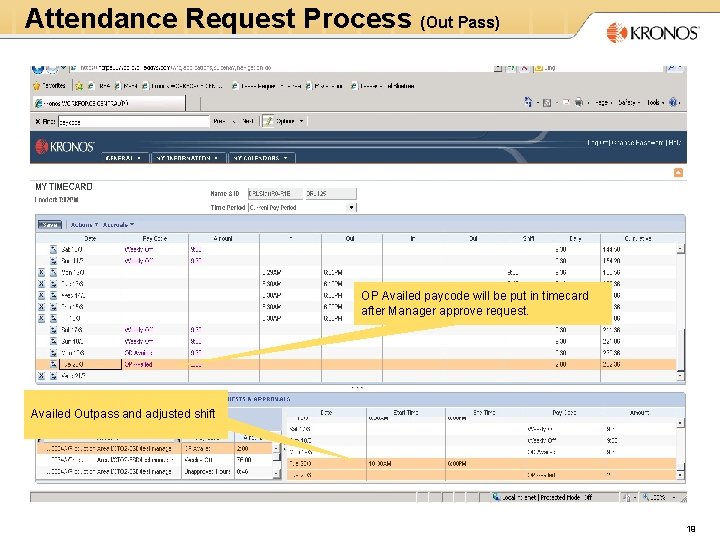The width and height of the screenshot is (720, 540).
Task: Click the Amount column header in timecard
Action: point(223,239)
